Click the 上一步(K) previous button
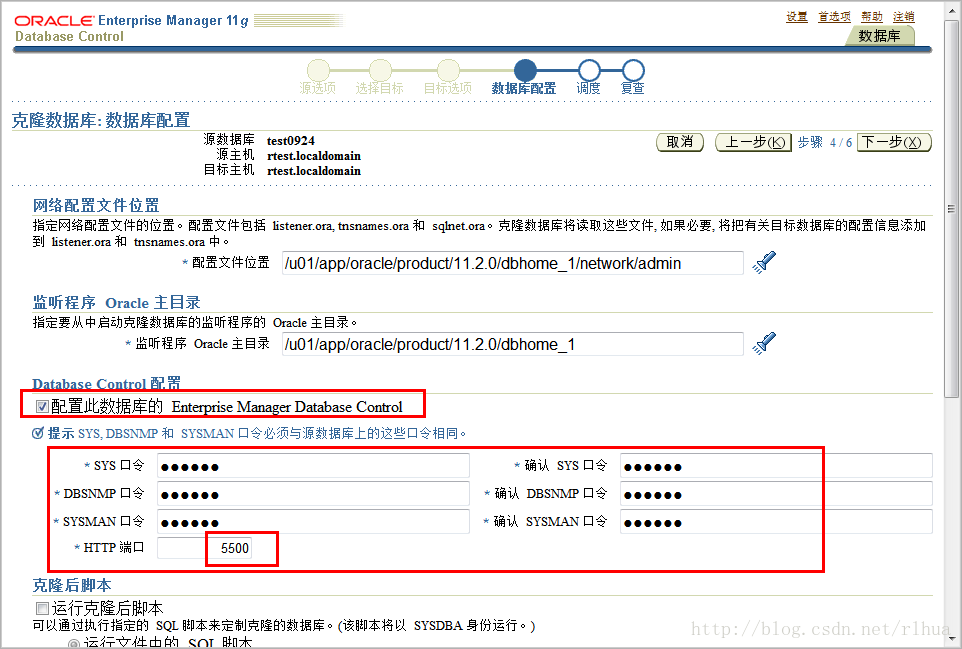Screen dimensions: 962x649 (x=753, y=142)
